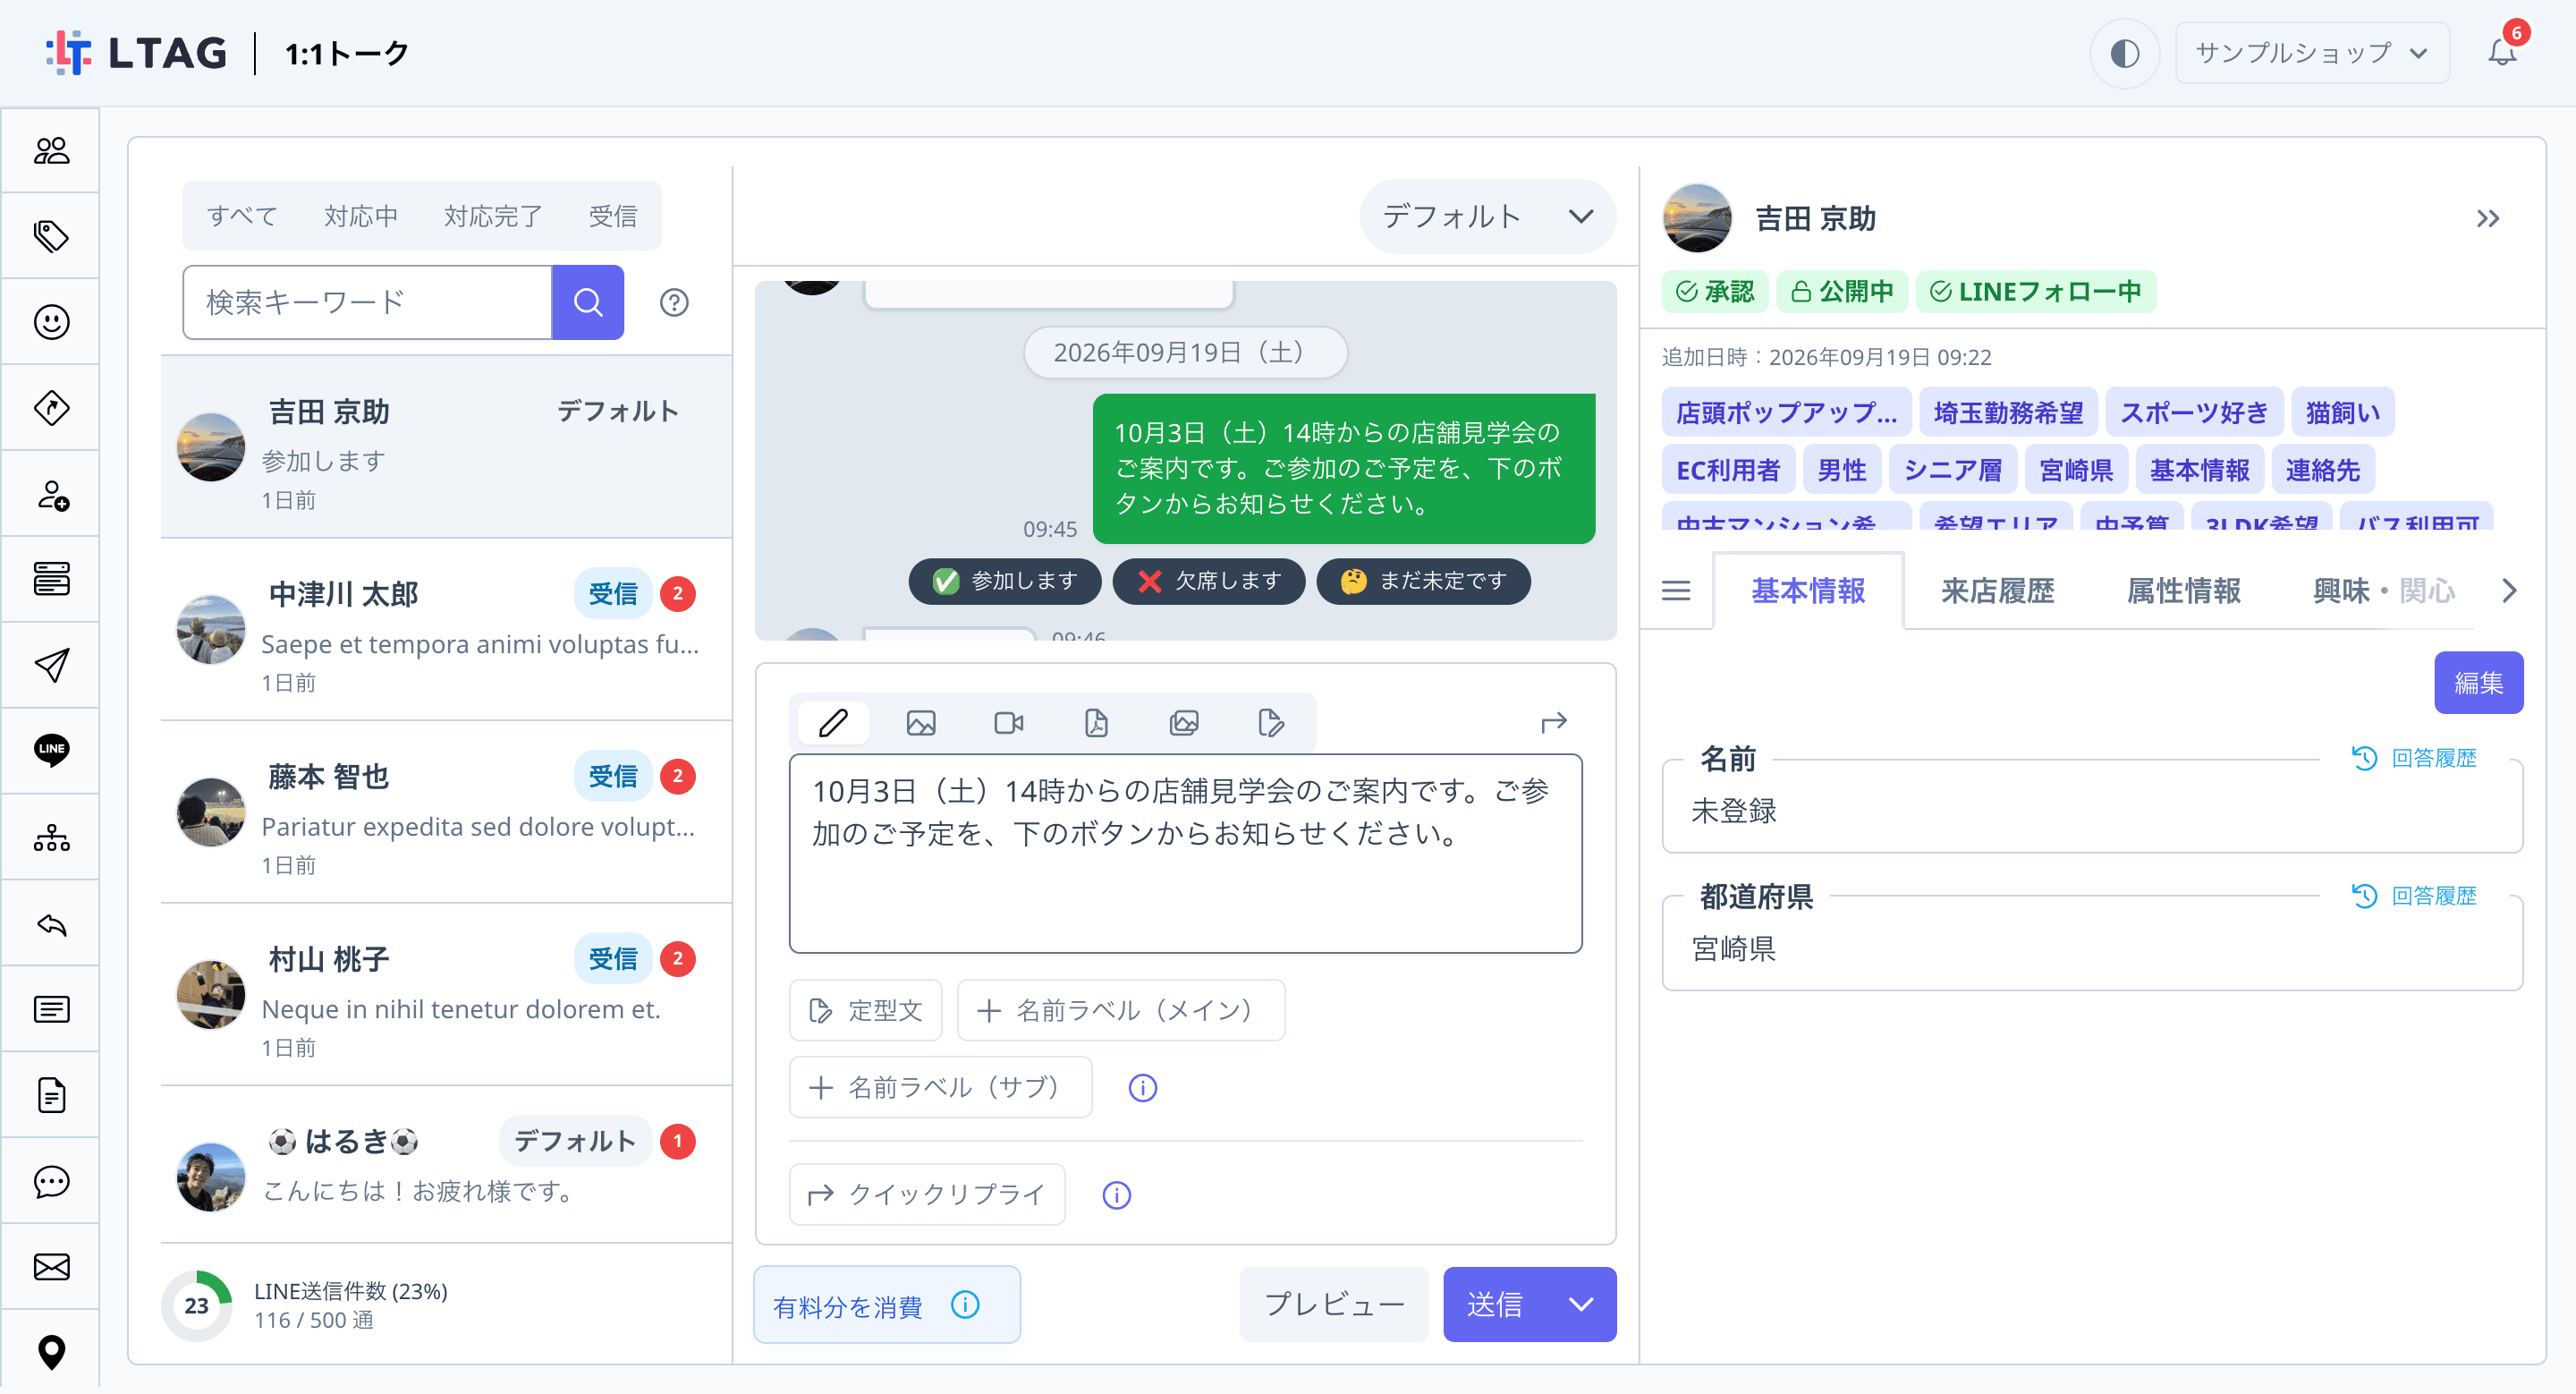The width and height of the screenshot is (2576, 1394).
Task: Add a クイックリプライ
Action: (926, 1195)
